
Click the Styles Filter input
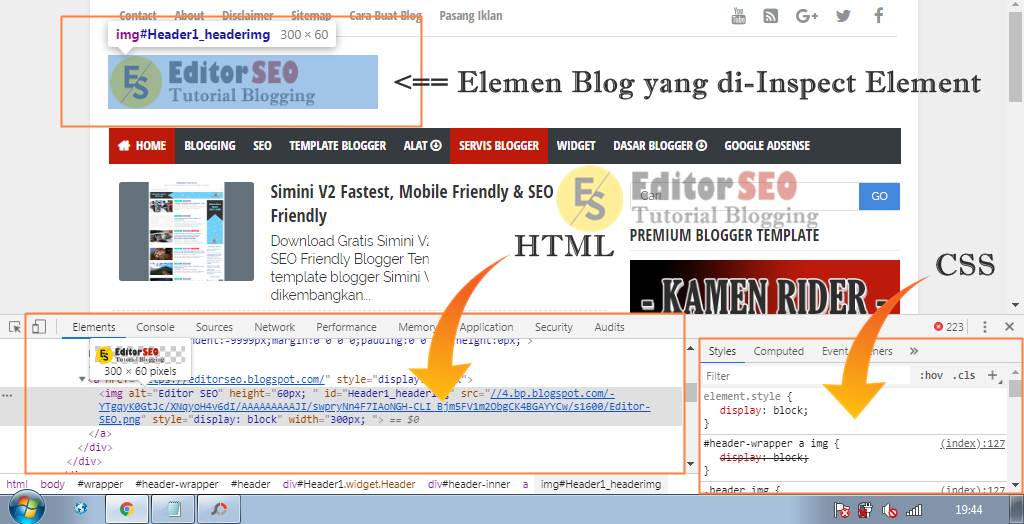[807, 375]
